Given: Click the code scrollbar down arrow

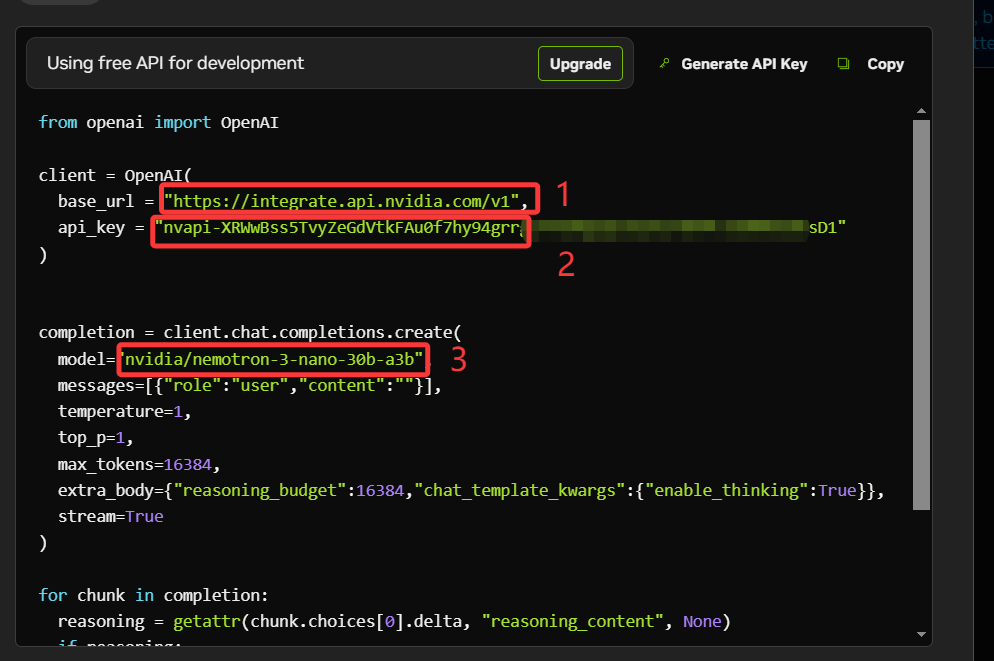Looking at the screenshot, I should pos(921,634).
